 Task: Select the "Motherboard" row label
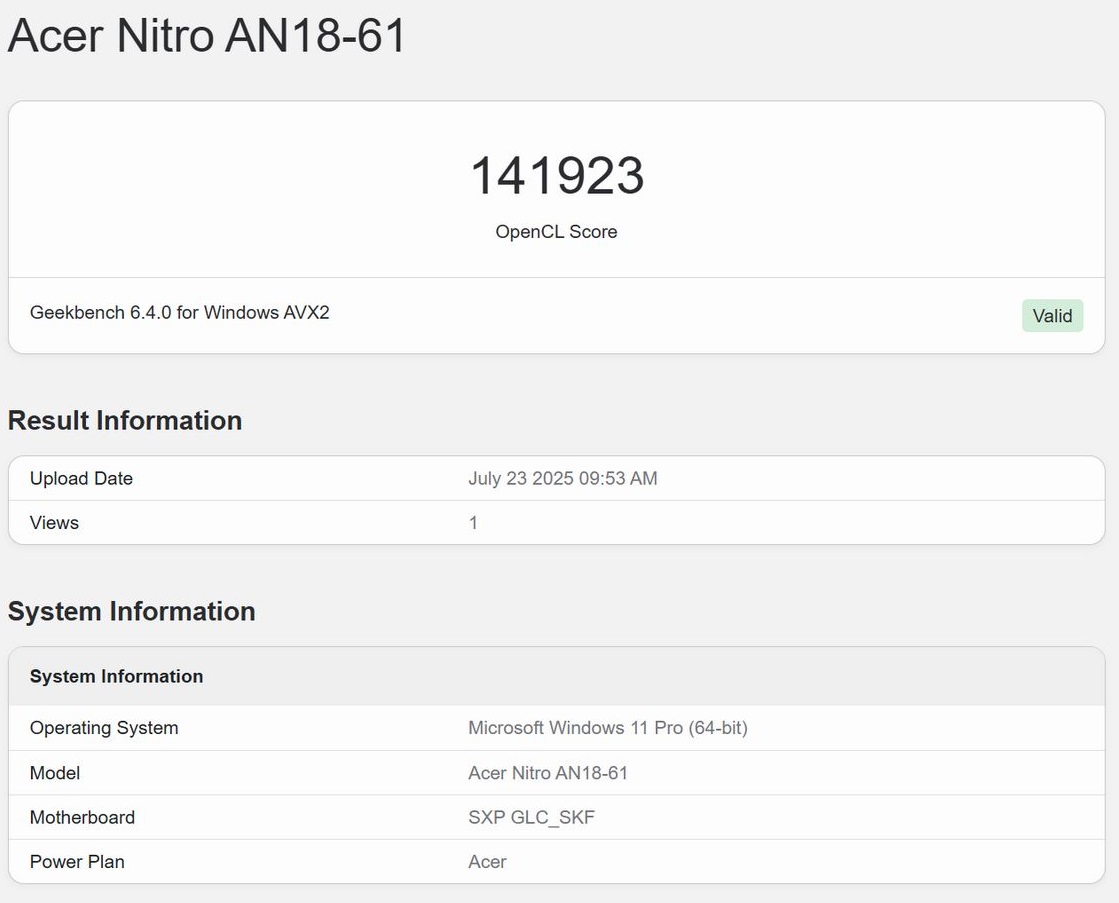pyautogui.click(x=82, y=817)
